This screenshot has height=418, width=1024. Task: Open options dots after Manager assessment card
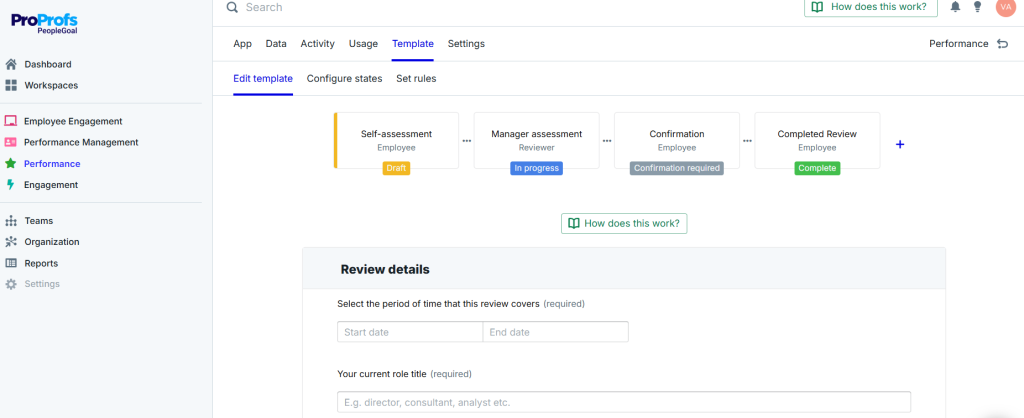[607, 140]
